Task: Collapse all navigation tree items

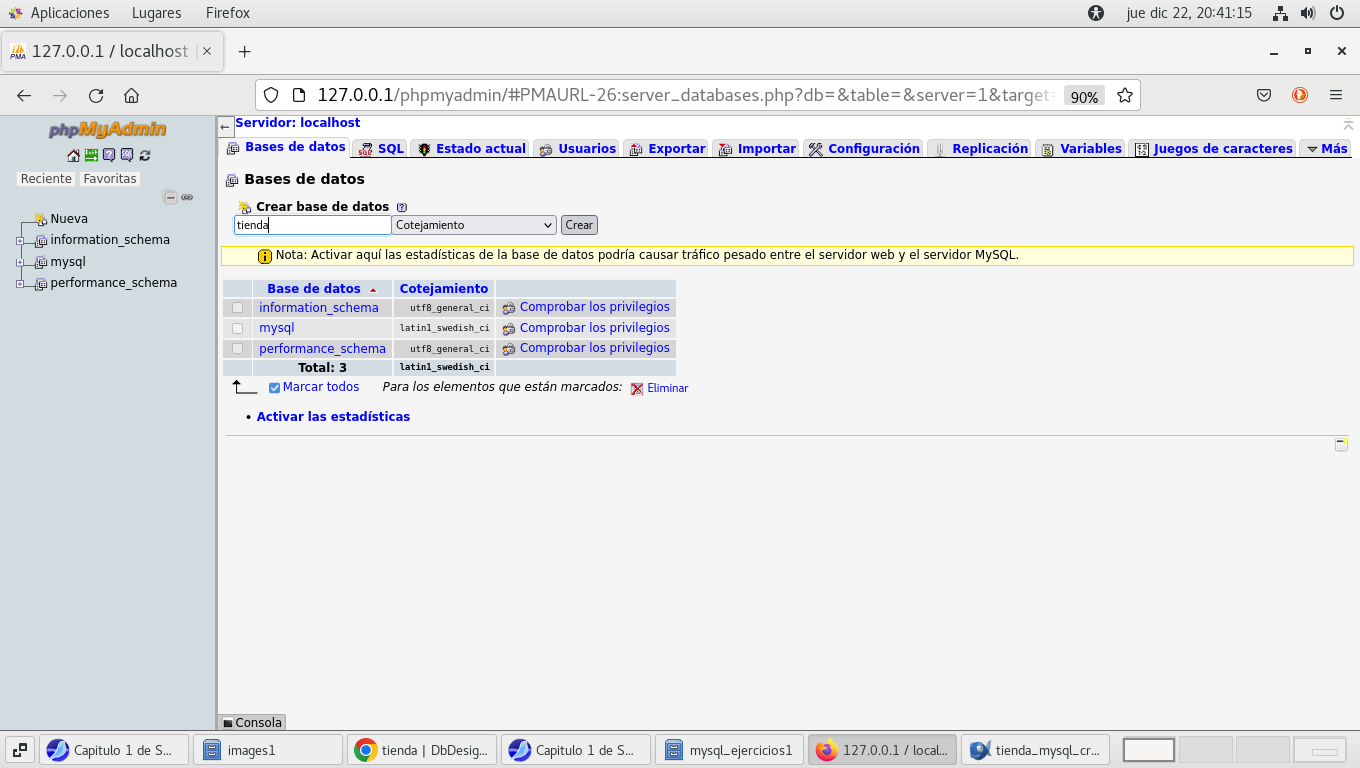Action: click(x=170, y=197)
